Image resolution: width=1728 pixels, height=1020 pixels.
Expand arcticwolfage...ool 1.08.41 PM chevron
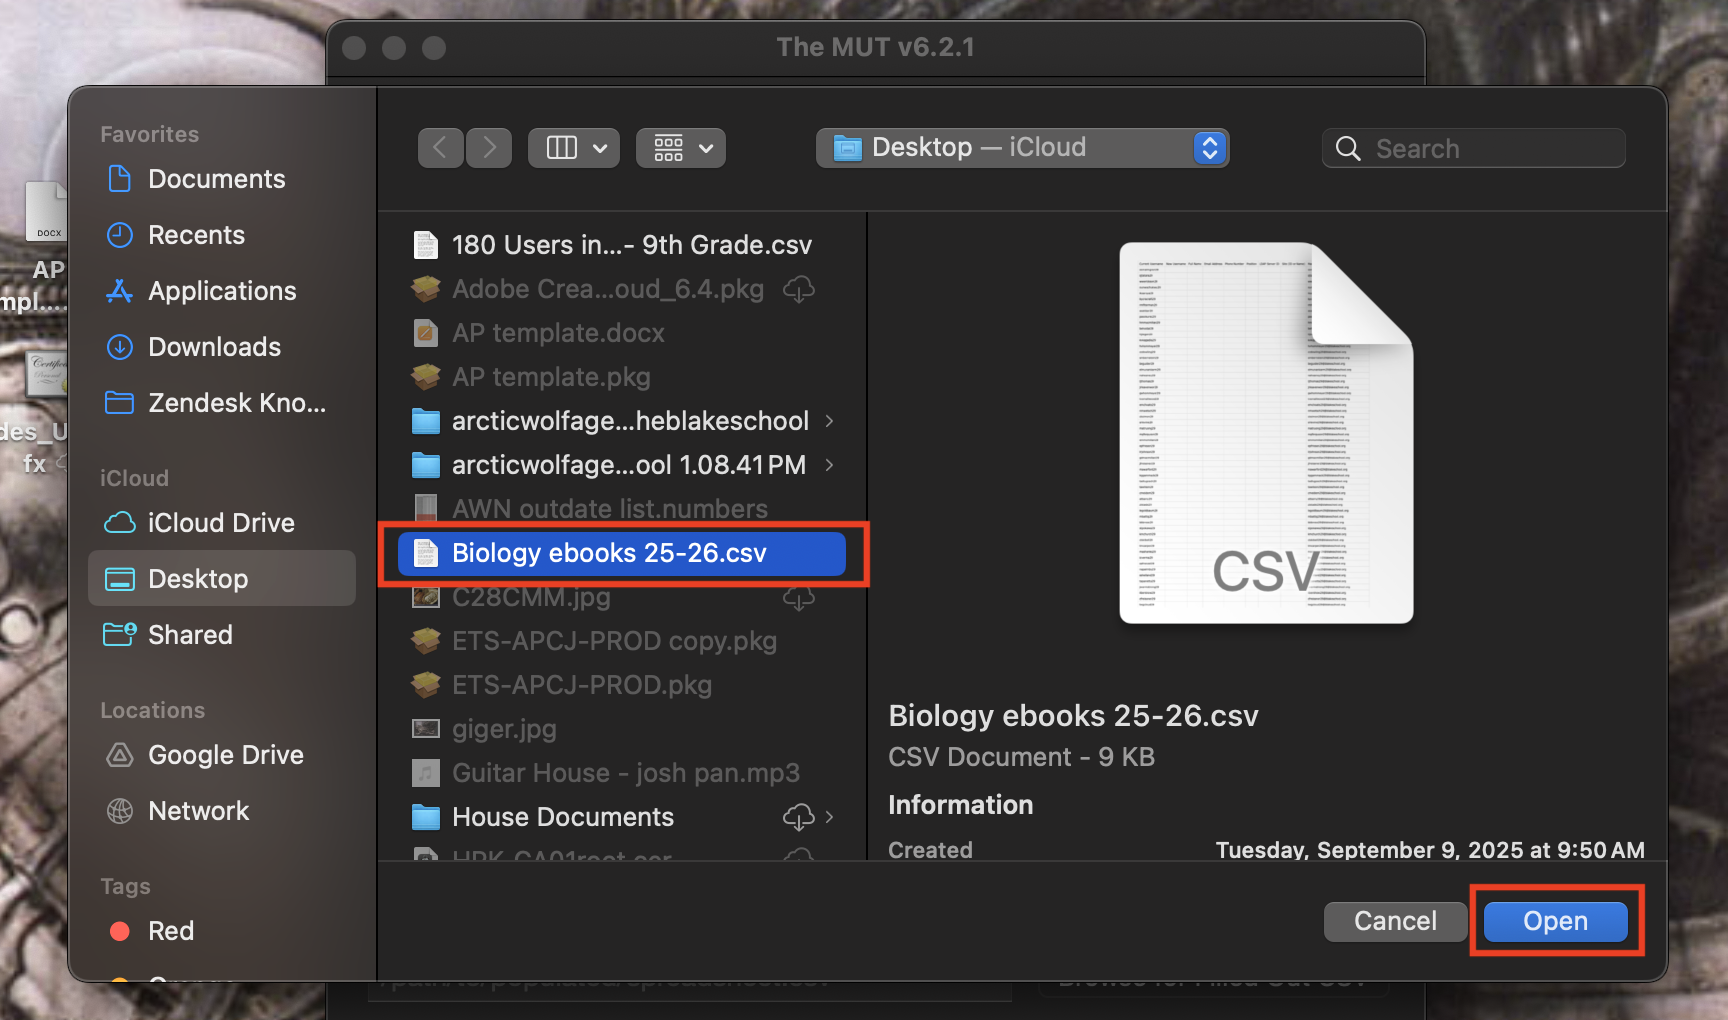coord(829,465)
